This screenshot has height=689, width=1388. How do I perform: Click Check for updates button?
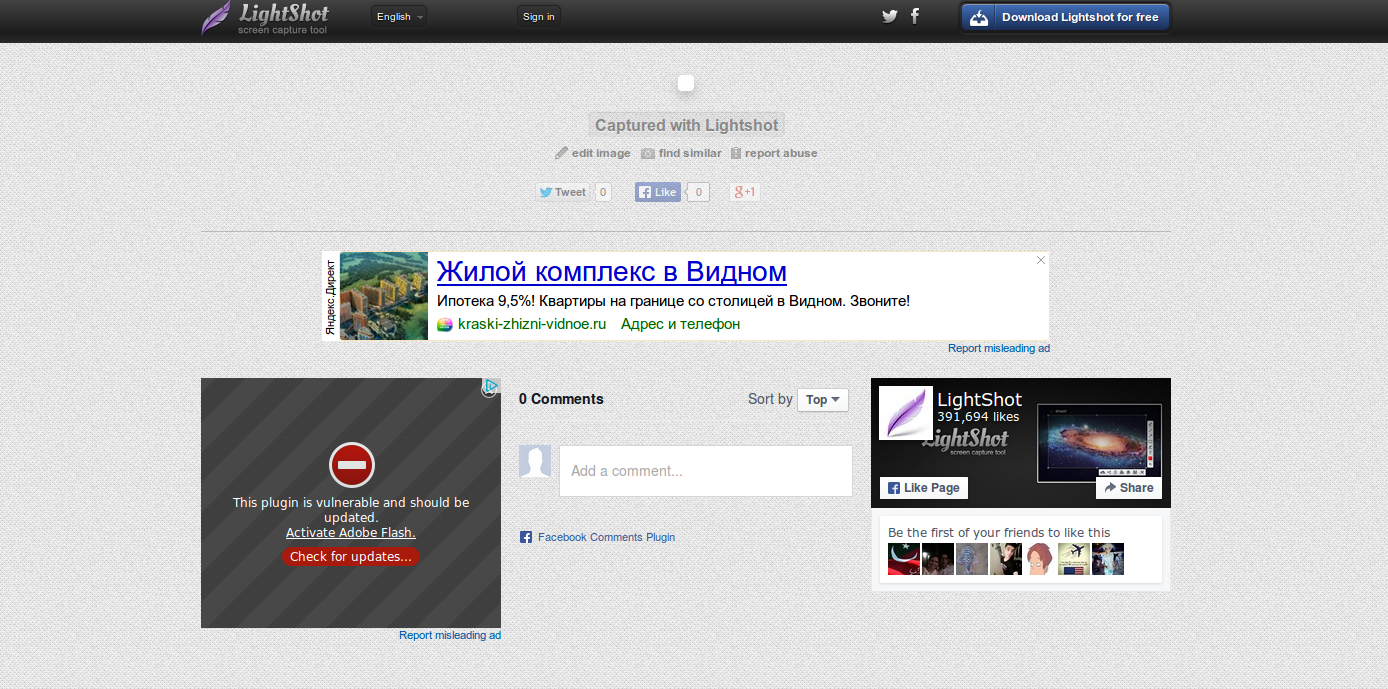click(351, 557)
